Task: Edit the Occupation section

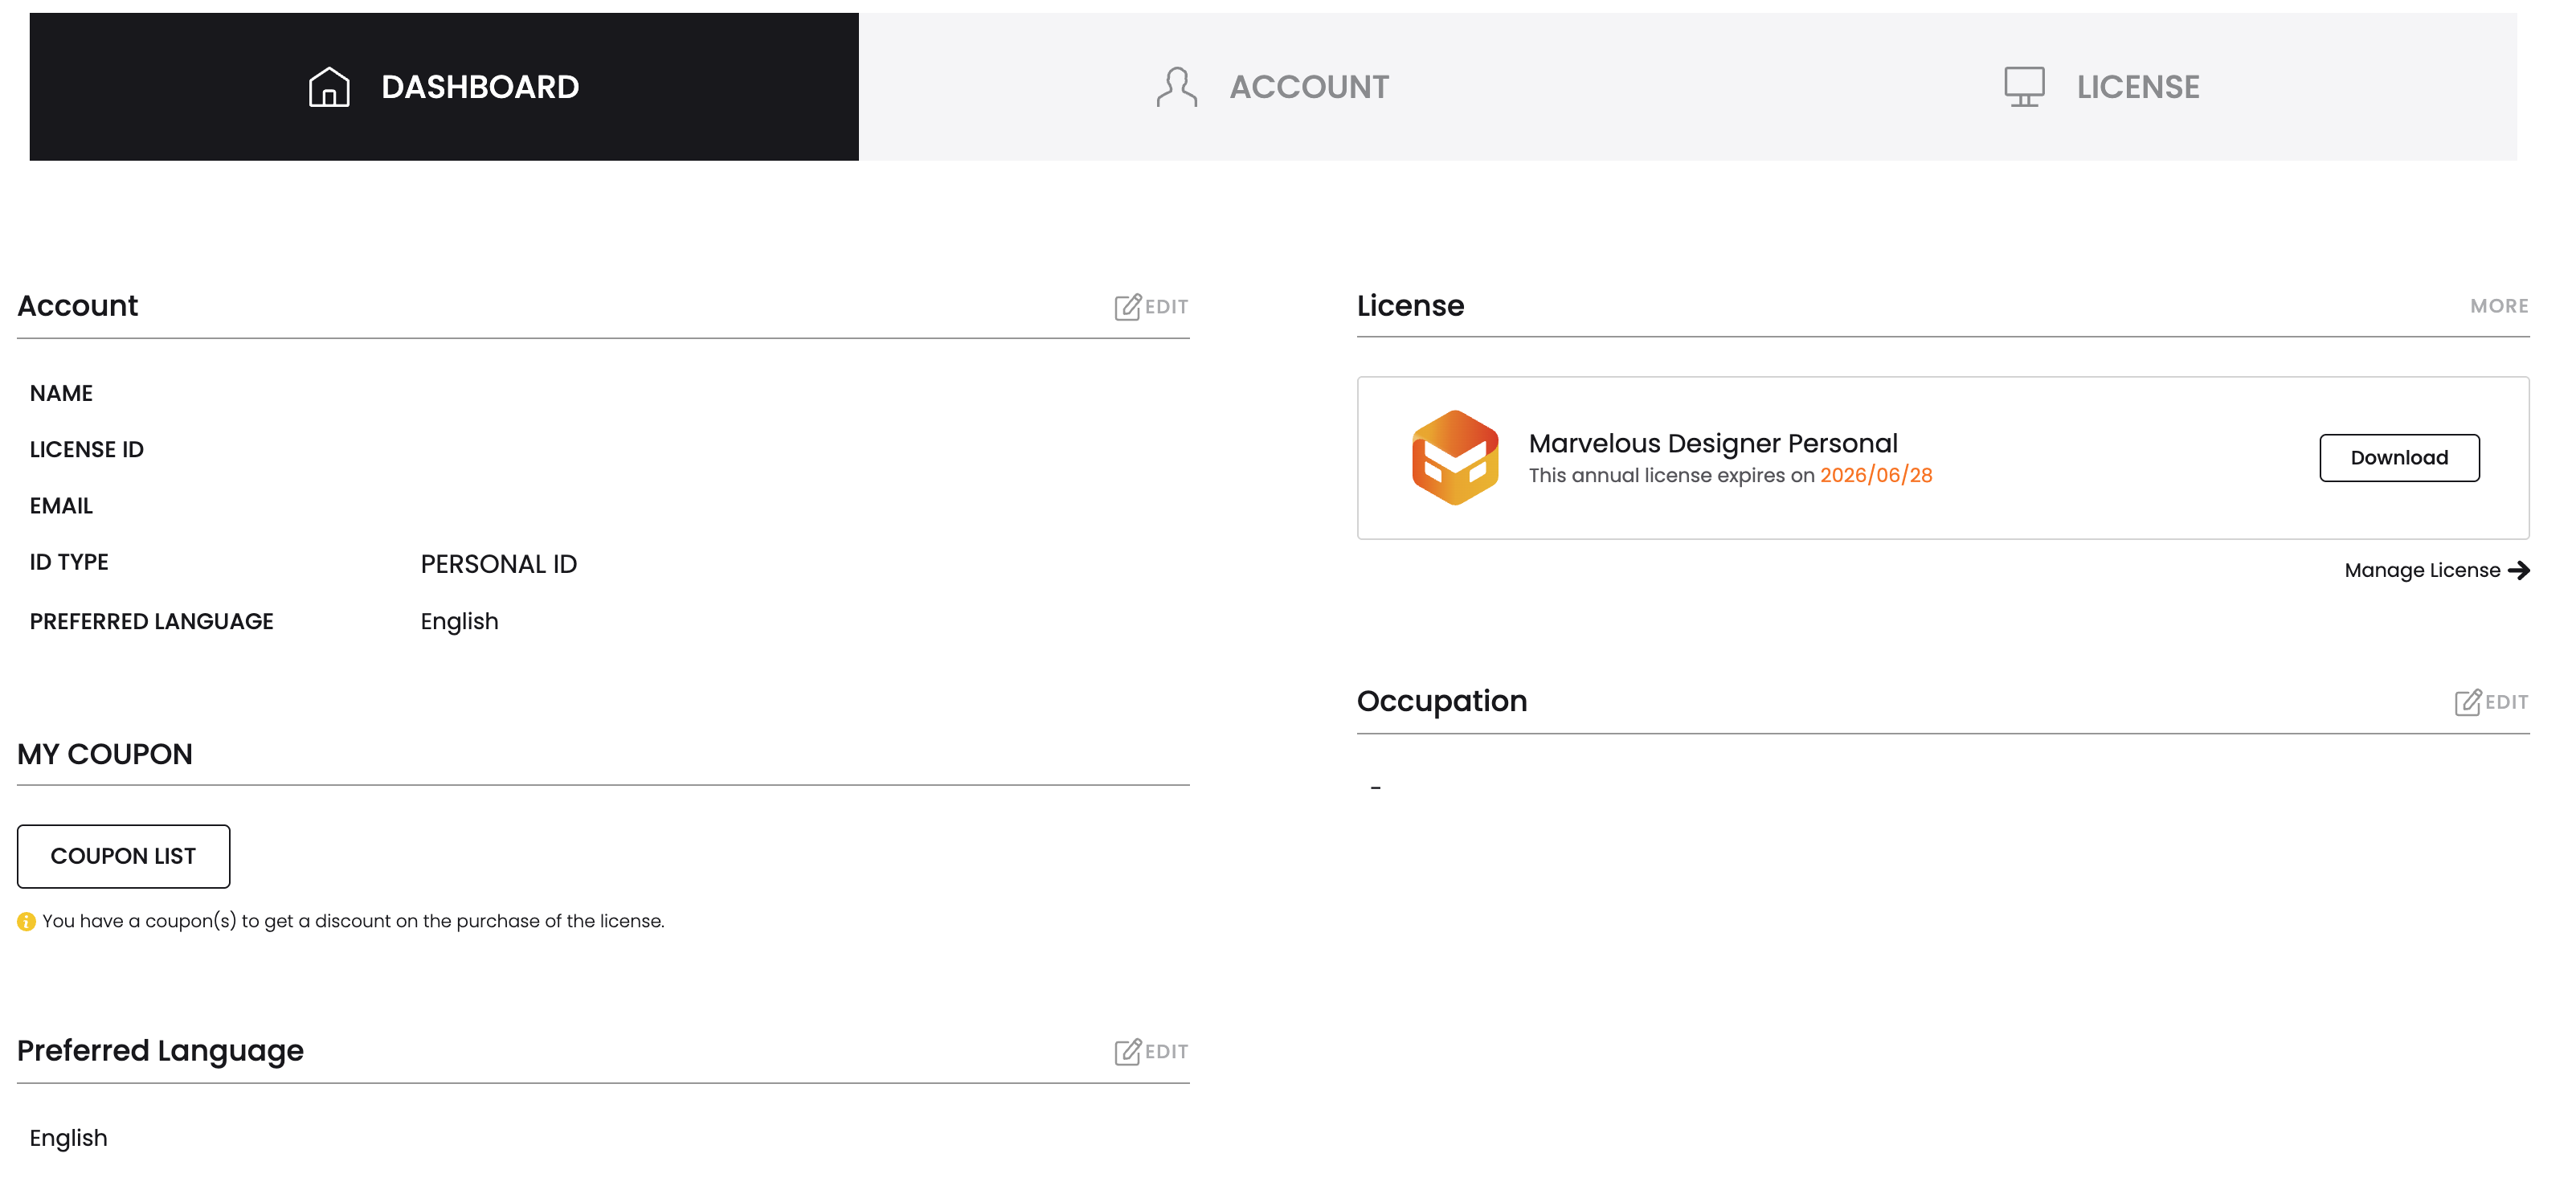Action: click(2491, 702)
